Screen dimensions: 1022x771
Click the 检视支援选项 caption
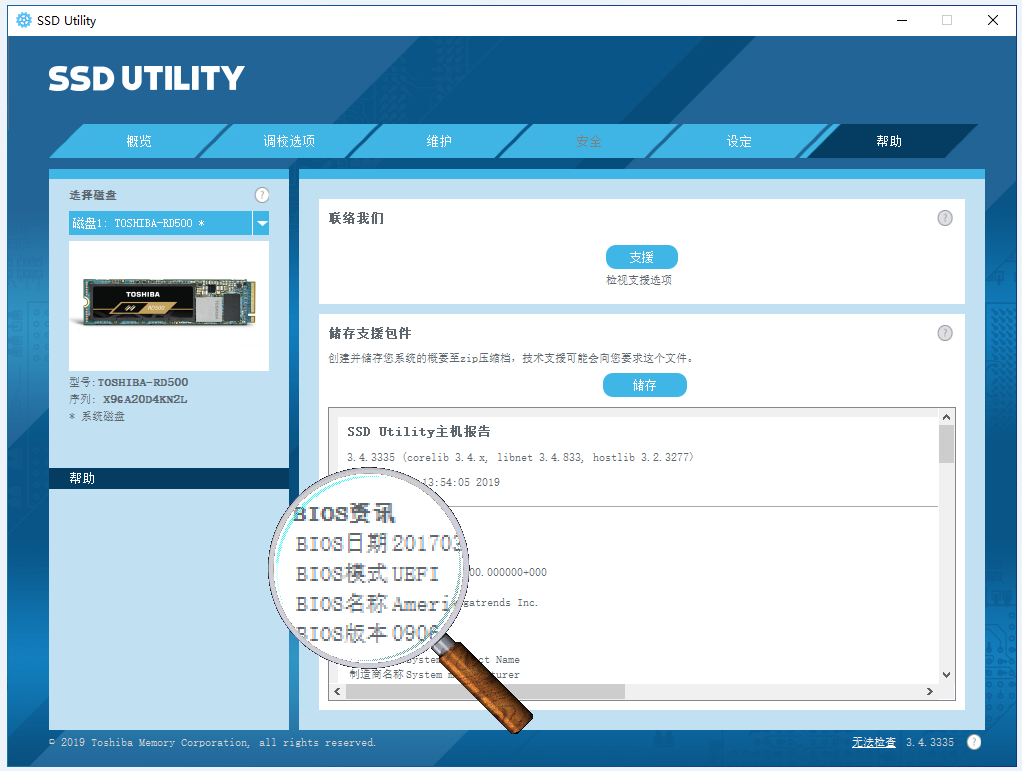(x=639, y=280)
